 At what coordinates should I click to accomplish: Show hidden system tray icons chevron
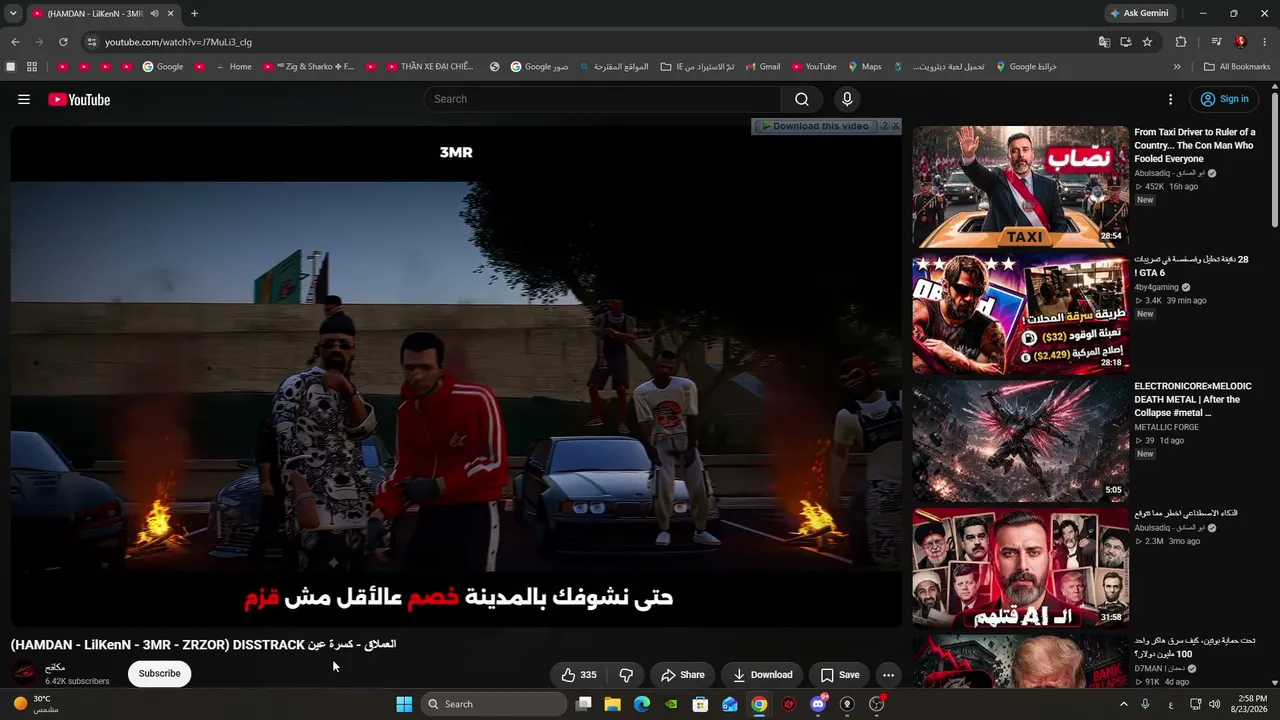point(1123,704)
